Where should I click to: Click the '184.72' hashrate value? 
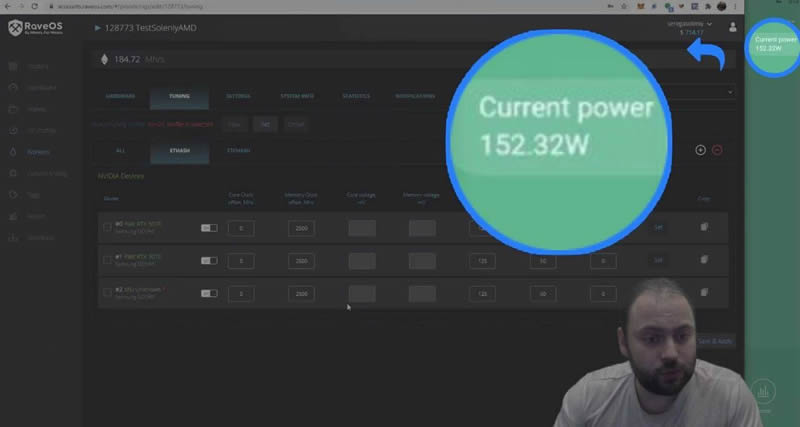pyautogui.click(x=127, y=60)
